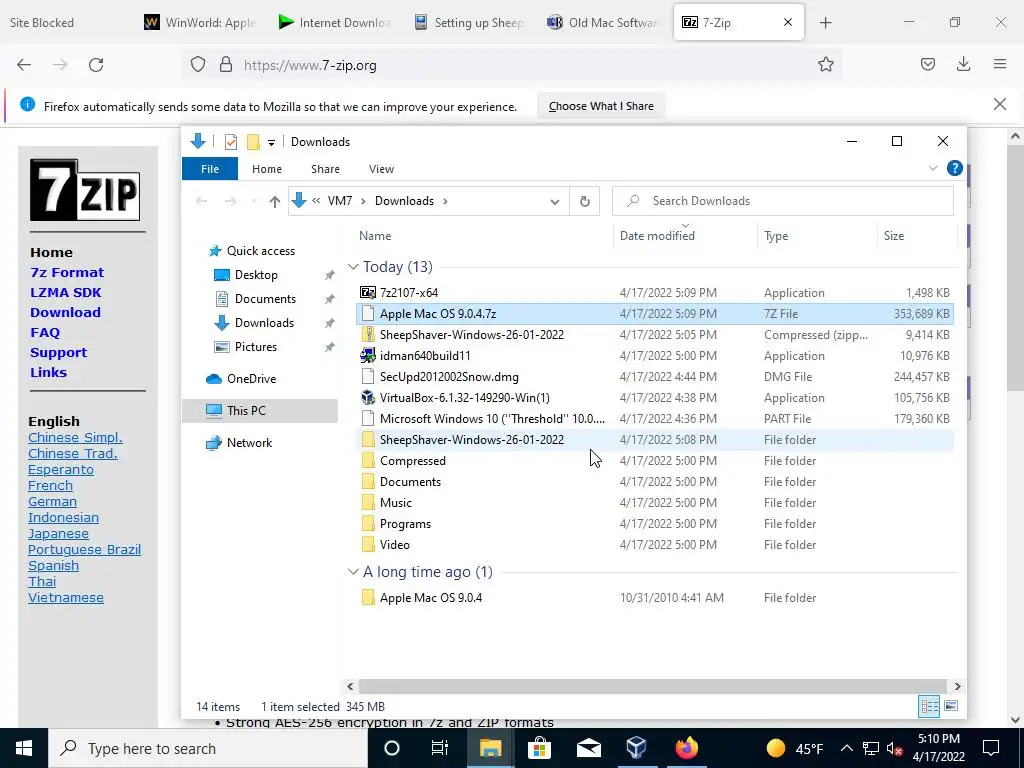1024x768 pixels.
Task: Open Firefox from the taskbar
Action: pos(686,748)
